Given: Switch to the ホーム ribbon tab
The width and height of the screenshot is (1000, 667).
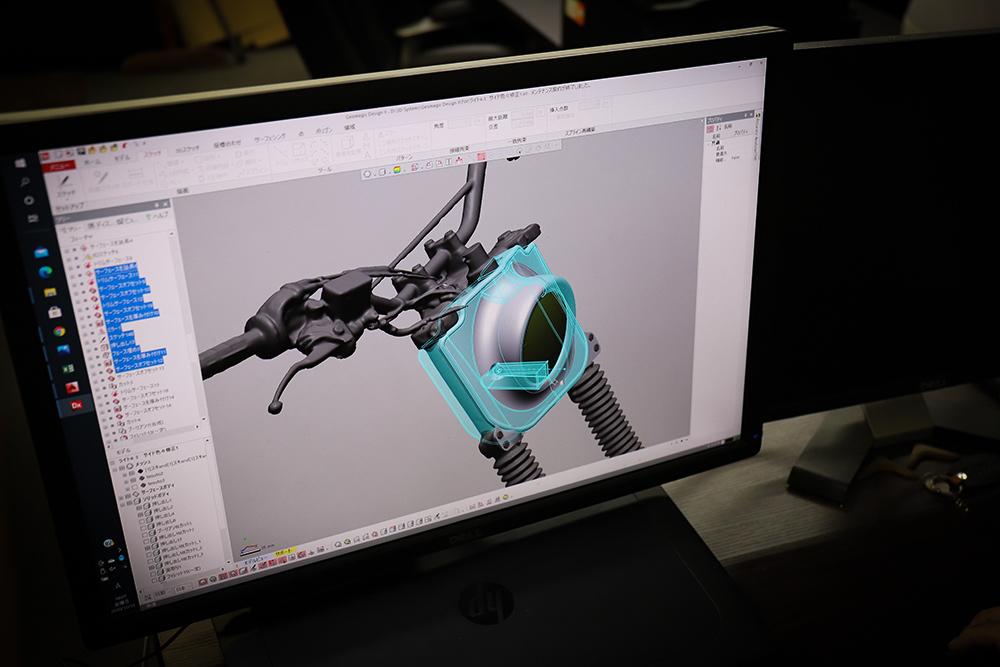Looking at the screenshot, I should [92, 163].
